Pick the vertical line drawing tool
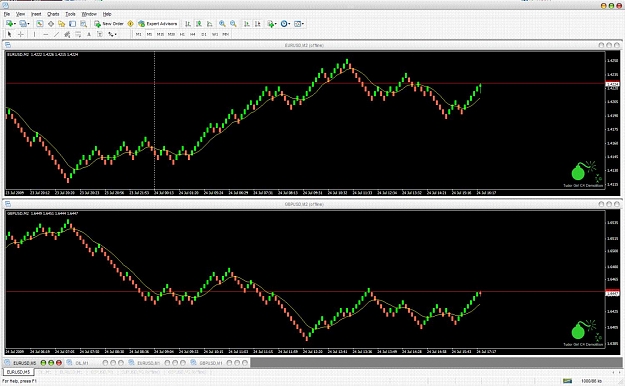Viewport: 625px width, 386px height. (34, 34)
